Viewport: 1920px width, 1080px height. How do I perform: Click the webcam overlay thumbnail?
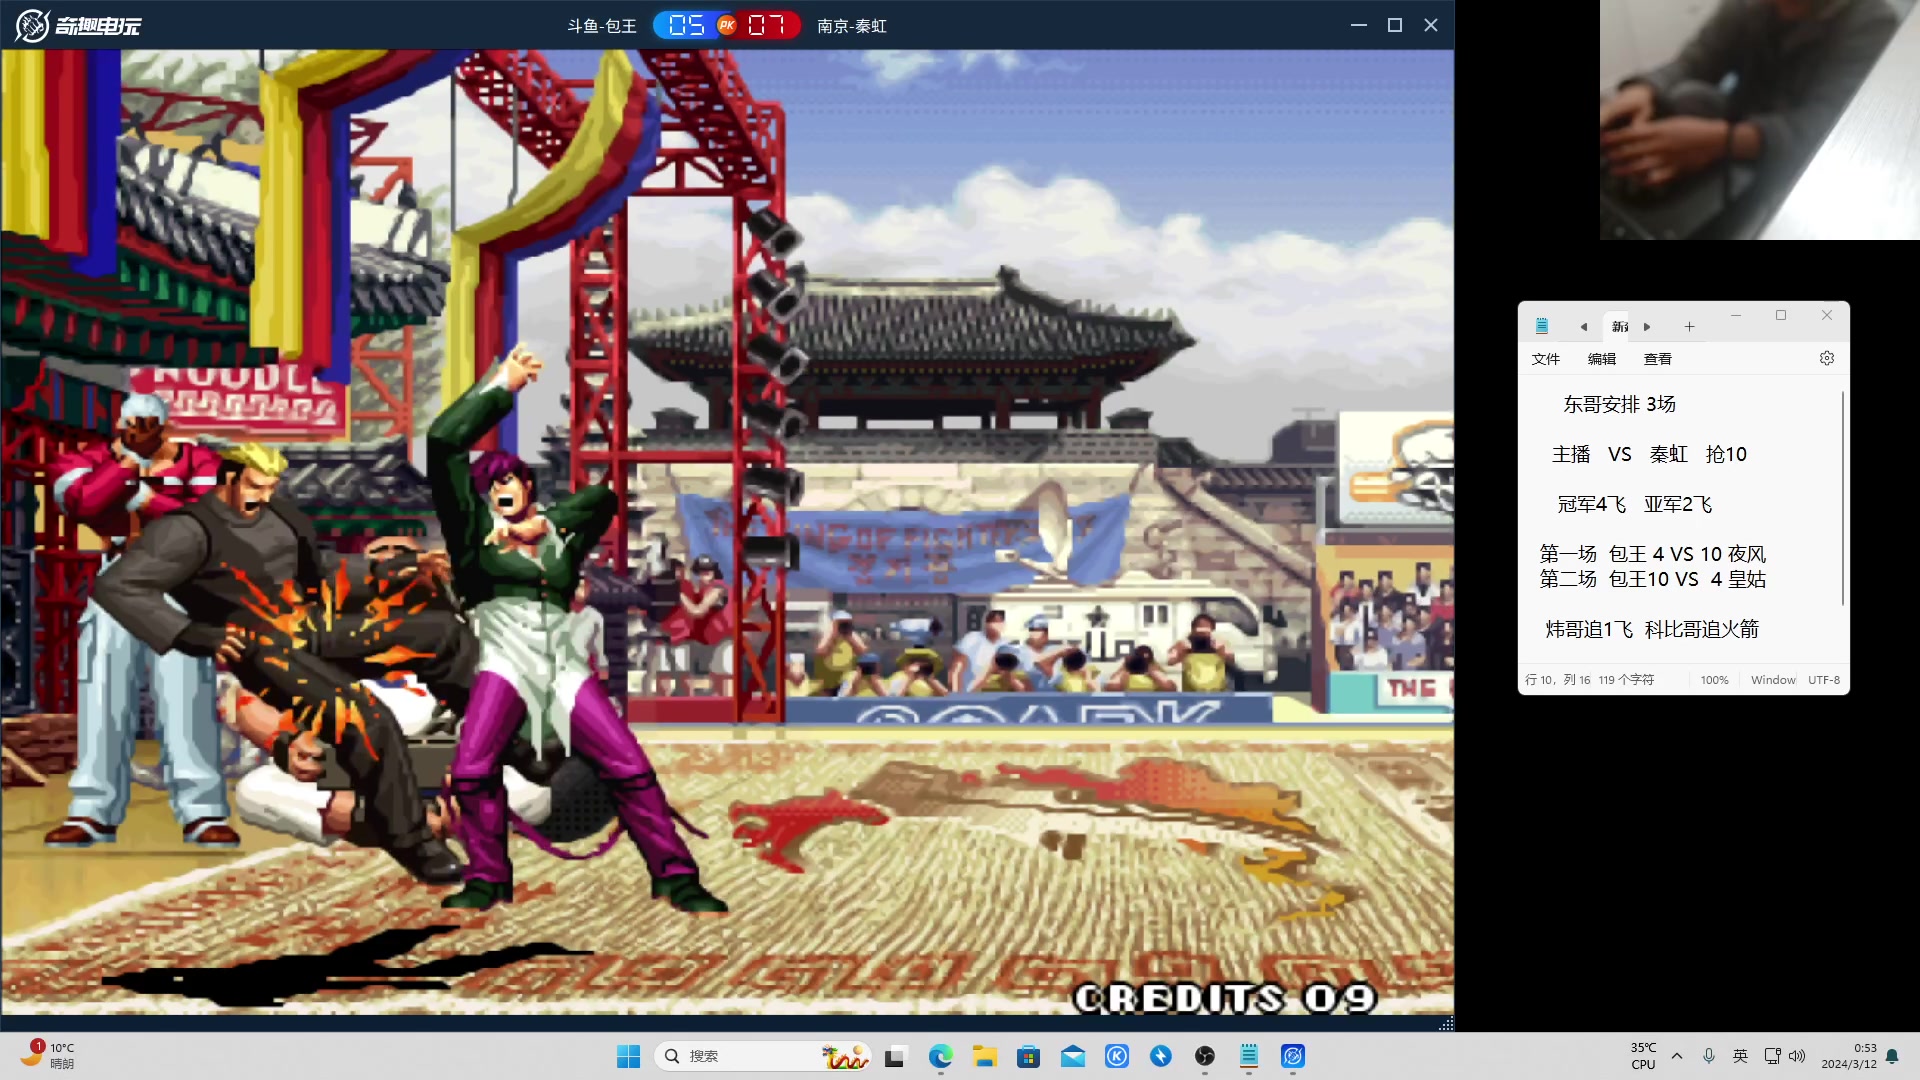click(1759, 120)
